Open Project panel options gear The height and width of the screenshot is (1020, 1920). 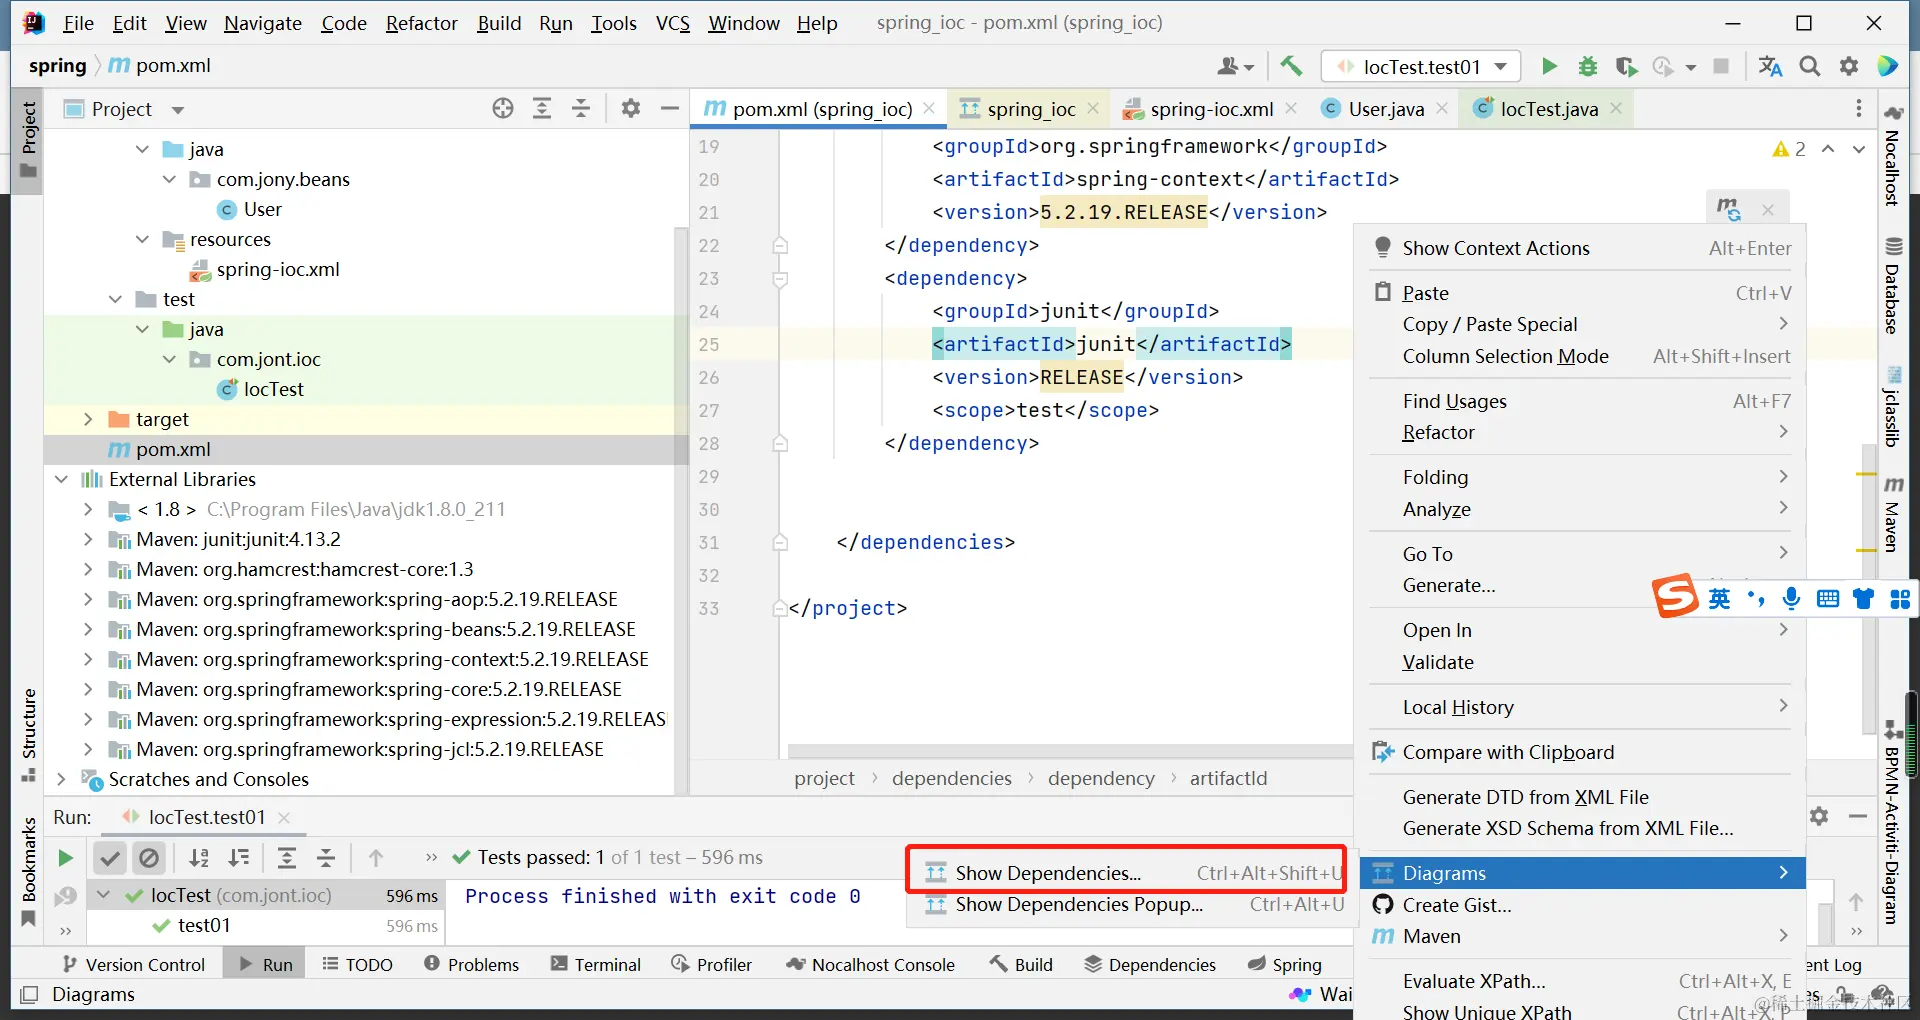click(631, 109)
